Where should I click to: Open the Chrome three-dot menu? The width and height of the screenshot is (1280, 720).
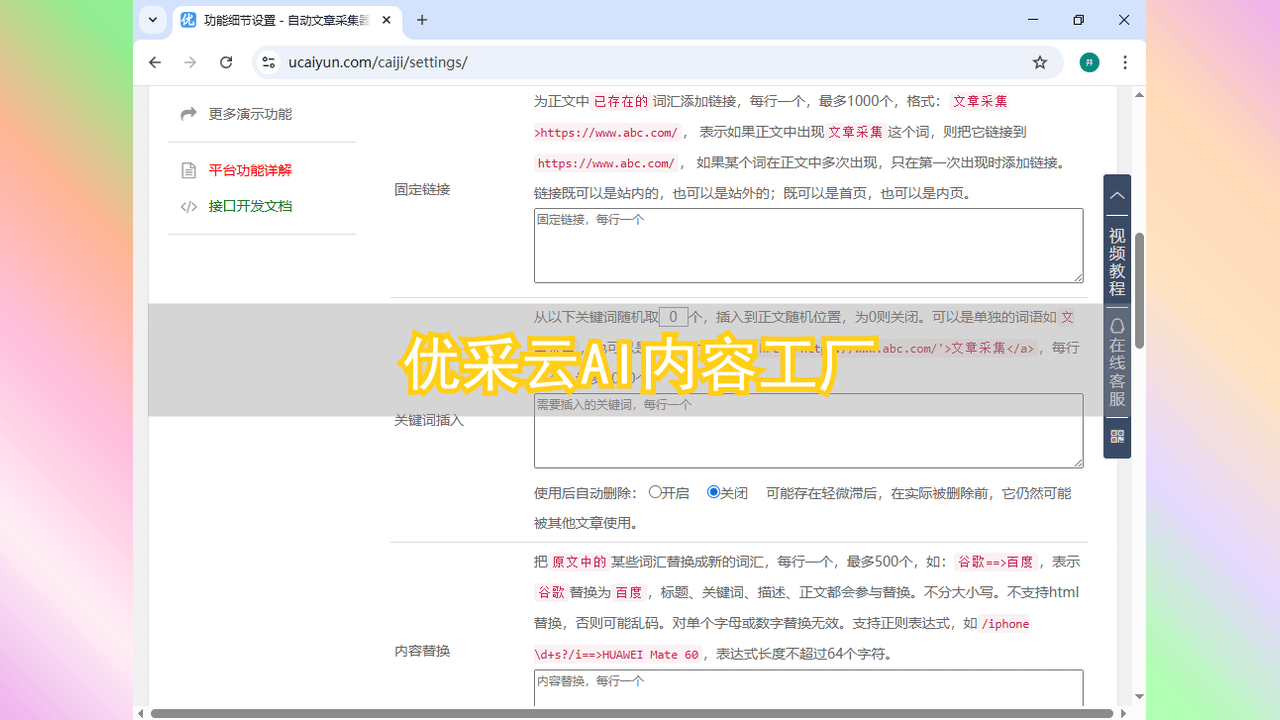(x=1125, y=62)
